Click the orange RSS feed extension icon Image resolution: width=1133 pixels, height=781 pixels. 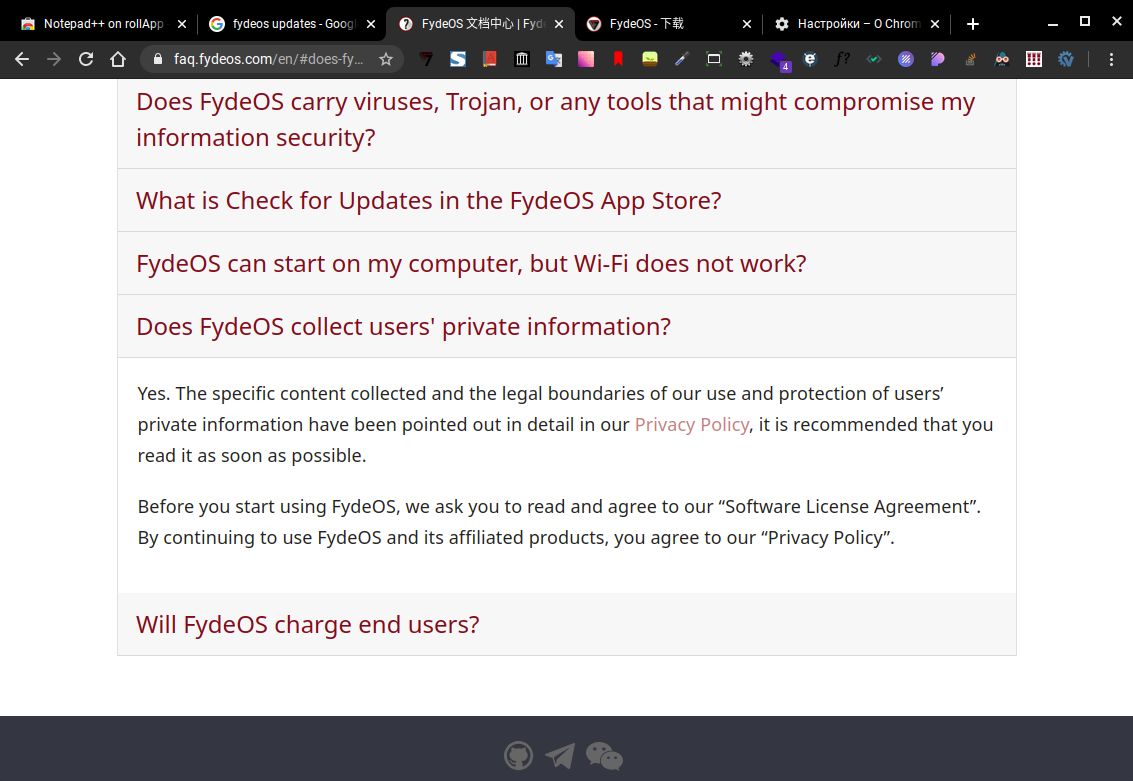[970, 59]
